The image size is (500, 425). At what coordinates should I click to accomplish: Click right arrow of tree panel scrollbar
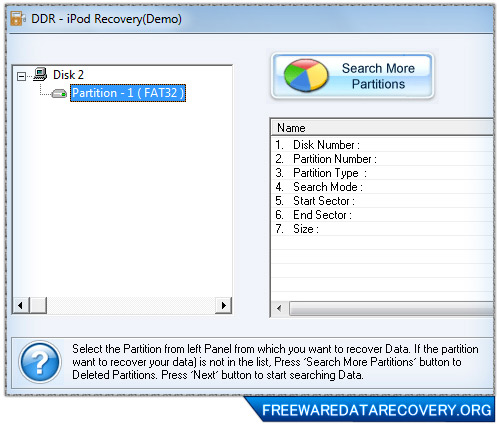[223, 305]
